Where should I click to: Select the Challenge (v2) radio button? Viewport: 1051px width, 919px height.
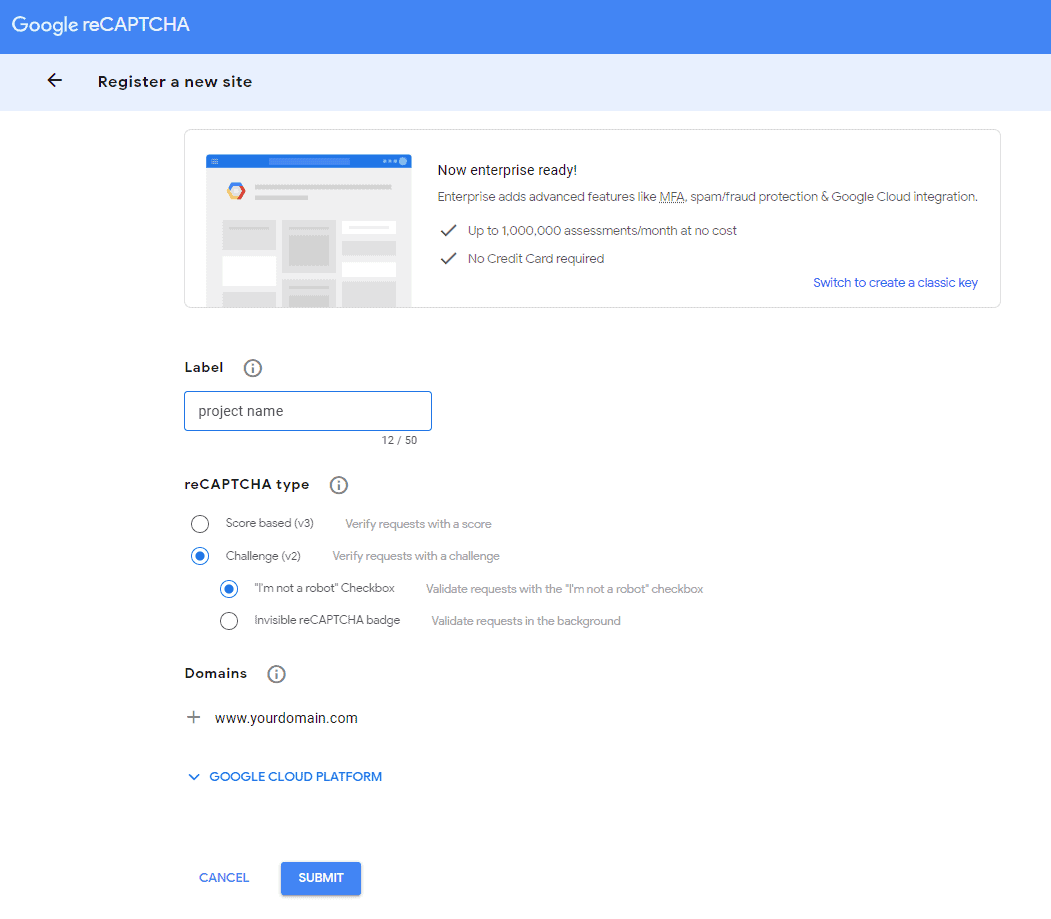coord(200,556)
